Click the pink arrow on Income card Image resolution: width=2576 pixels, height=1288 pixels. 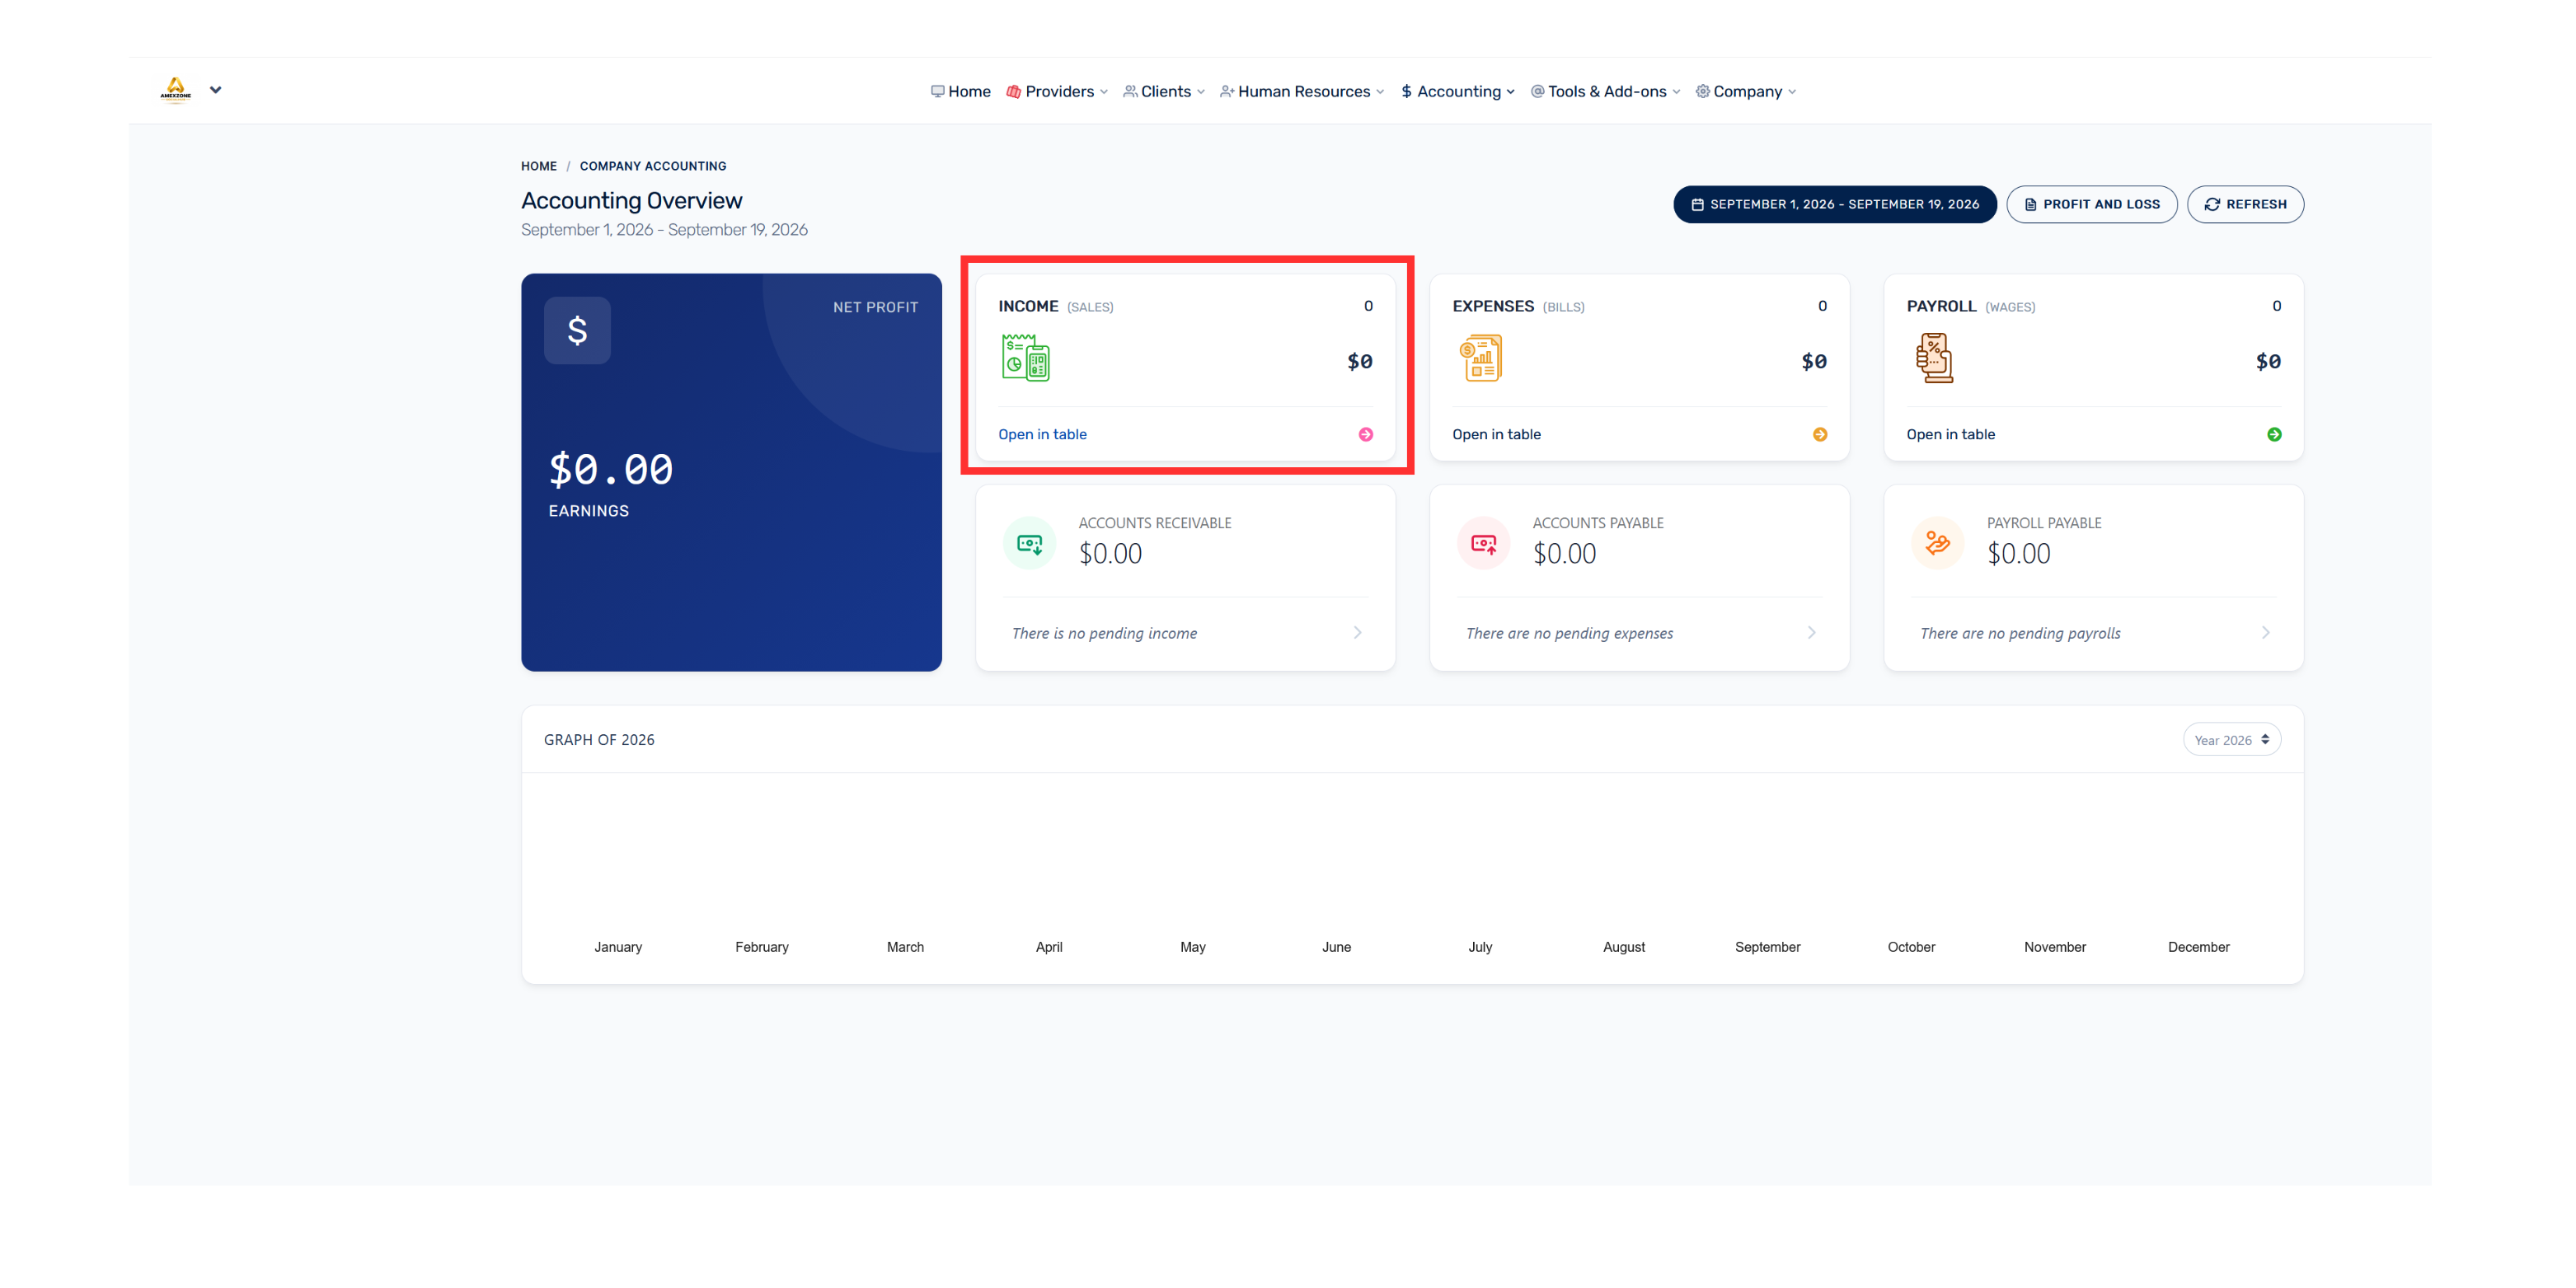point(1366,434)
